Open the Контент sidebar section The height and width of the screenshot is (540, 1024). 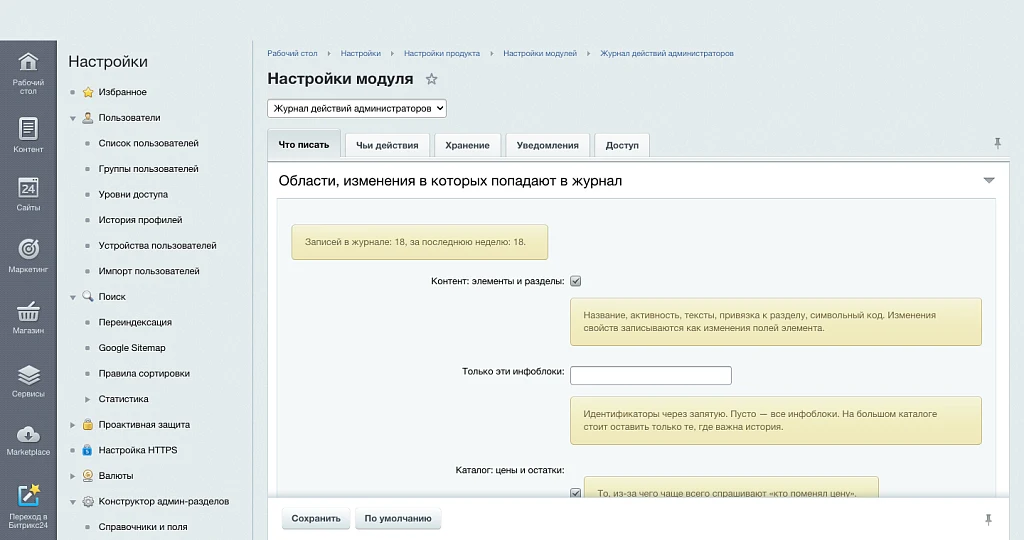(28, 135)
